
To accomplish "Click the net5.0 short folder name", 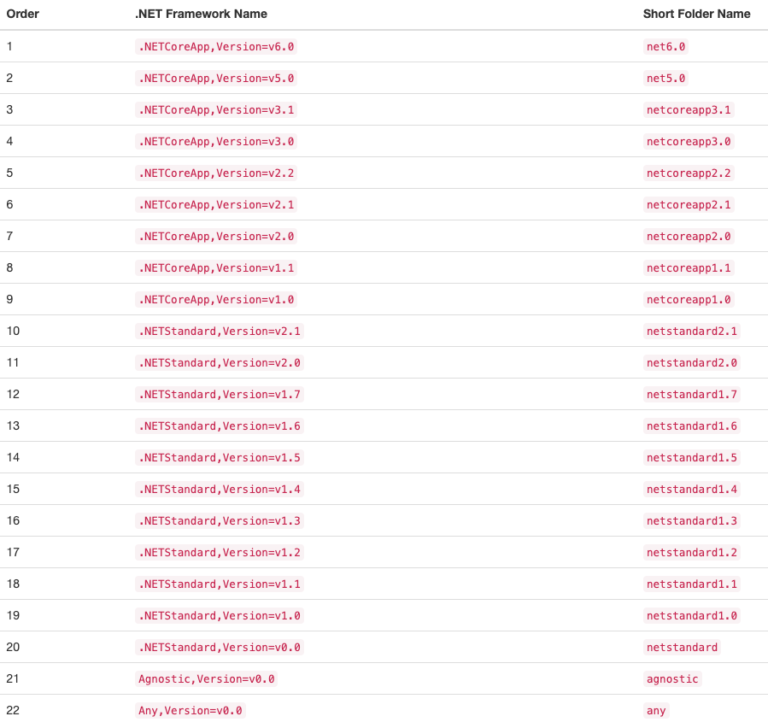I will [666, 78].
